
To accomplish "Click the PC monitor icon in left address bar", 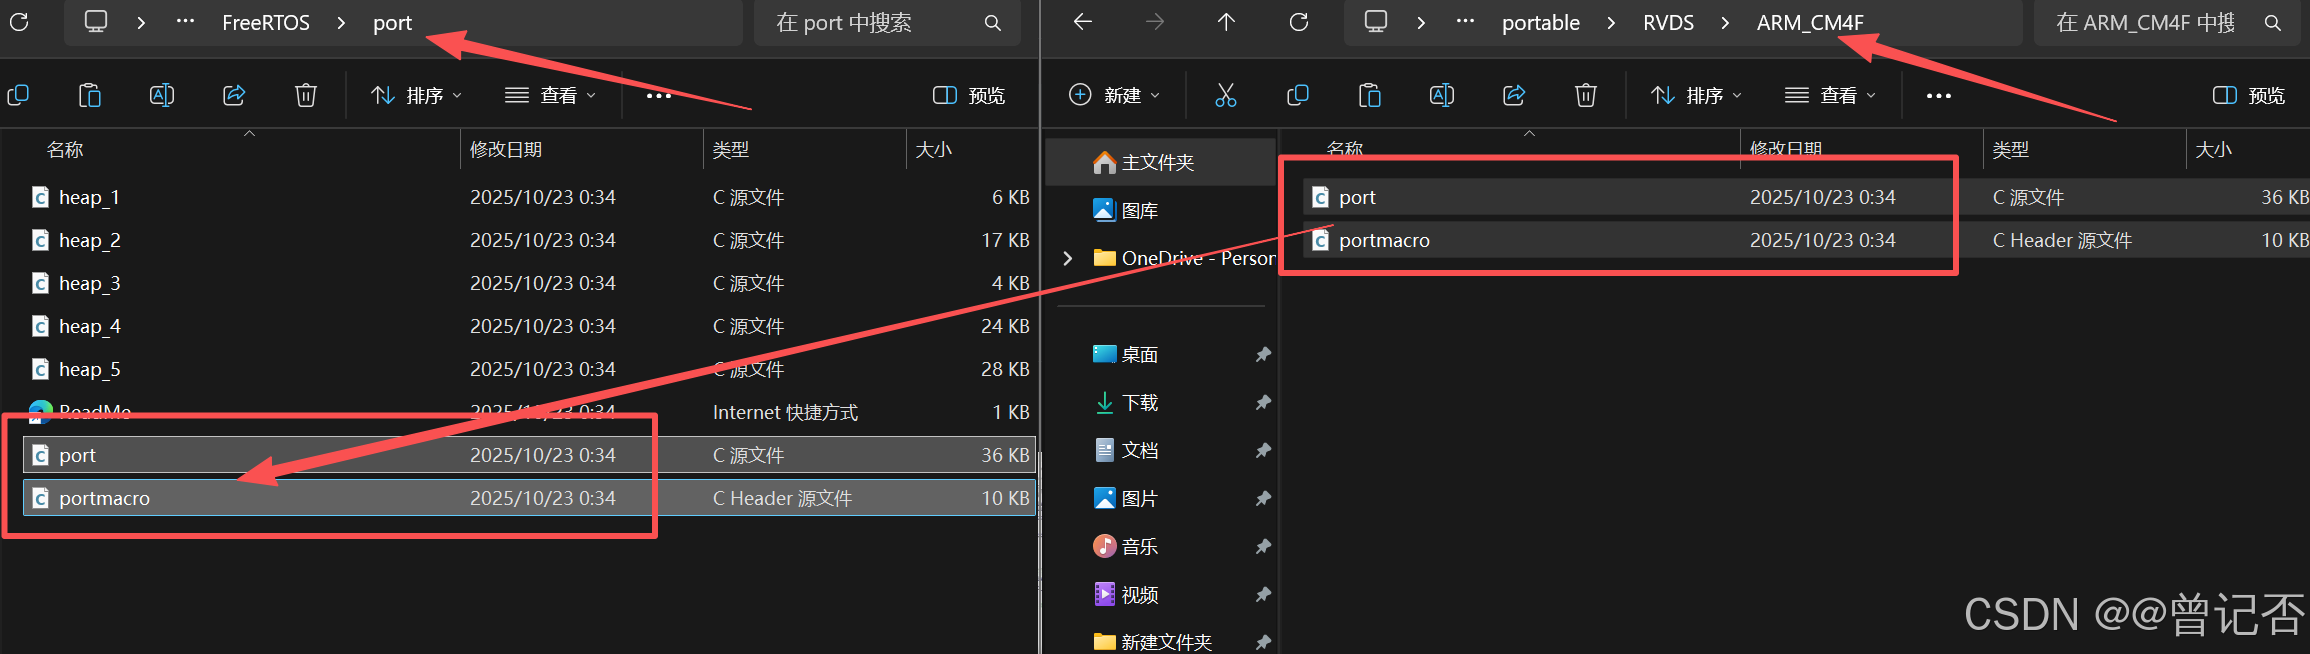I will pos(96,21).
